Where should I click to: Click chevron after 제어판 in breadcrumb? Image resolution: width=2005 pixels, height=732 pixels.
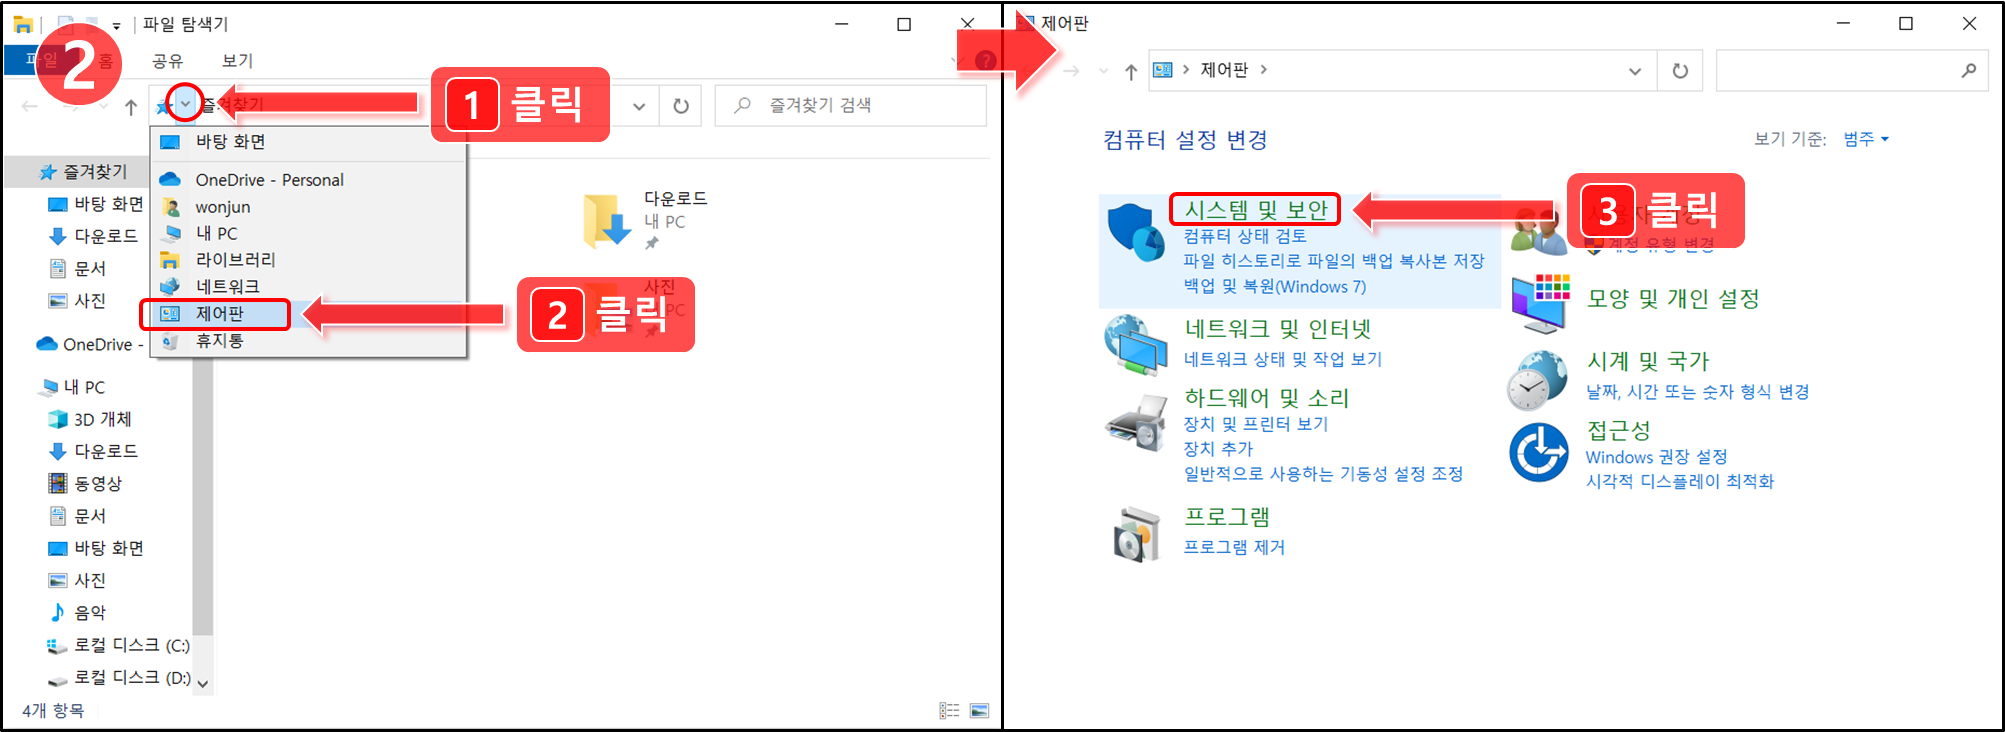1264,70
